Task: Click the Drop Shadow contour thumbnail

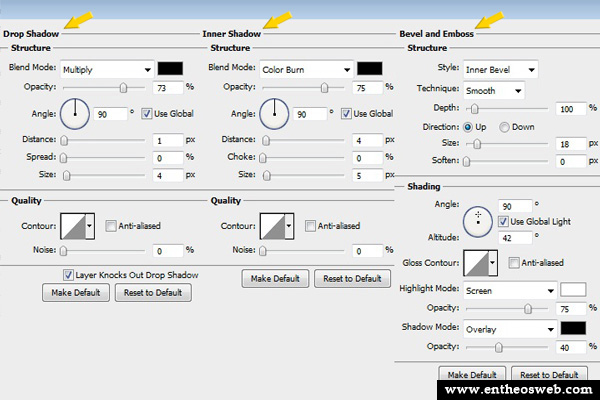Action: tap(73, 227)
